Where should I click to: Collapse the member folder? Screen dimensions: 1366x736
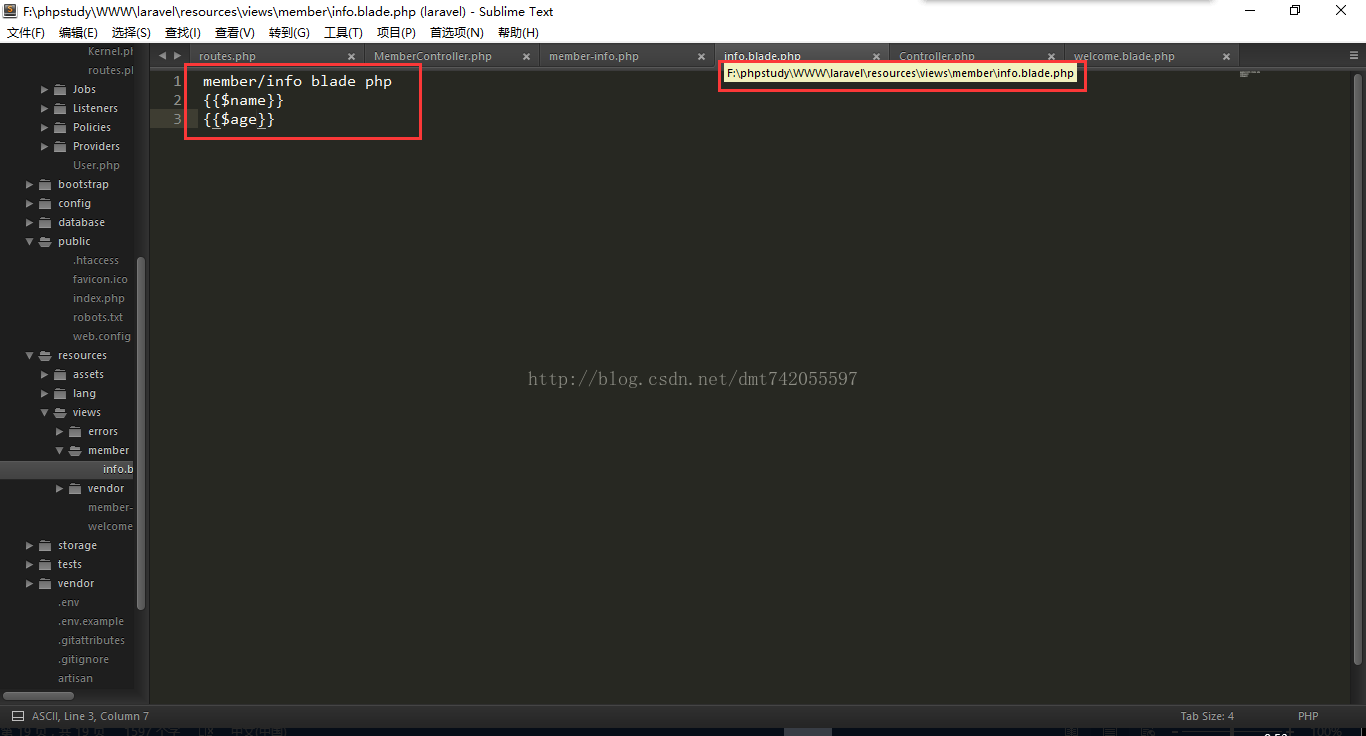pyautogui.click(x=60, y=450)
